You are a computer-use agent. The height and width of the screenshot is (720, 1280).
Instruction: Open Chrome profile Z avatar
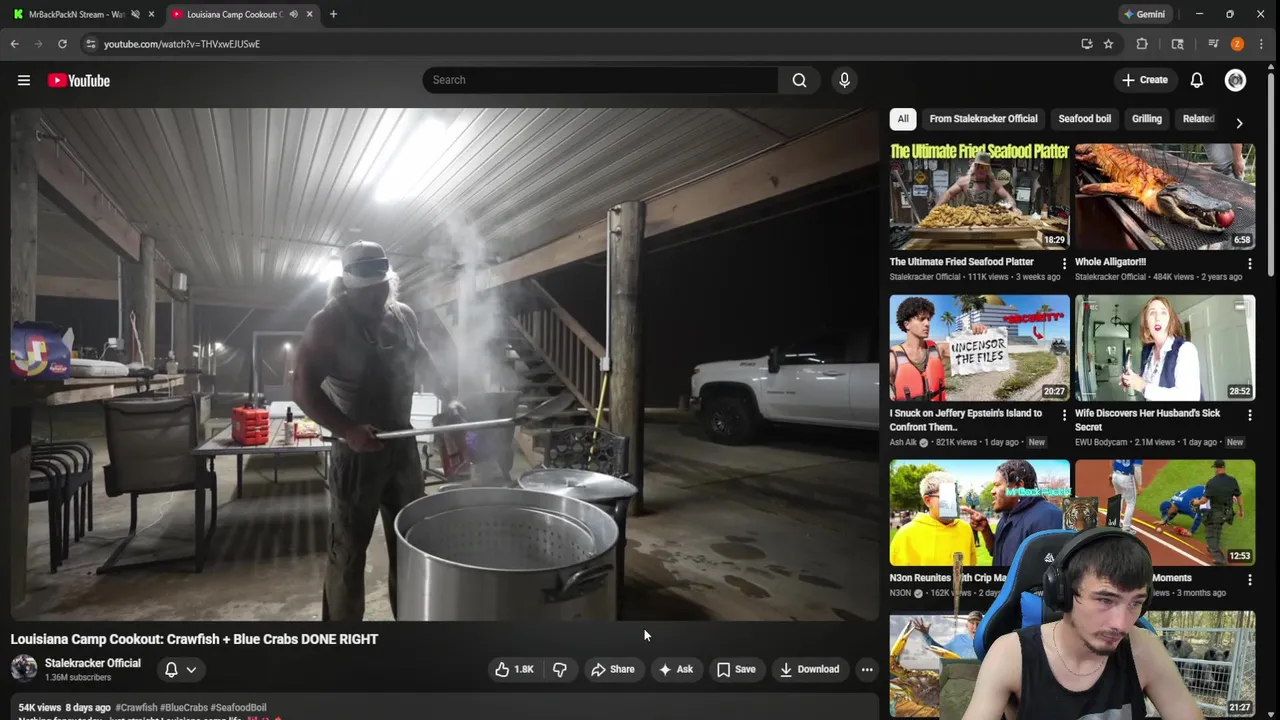pos(1237,44)
